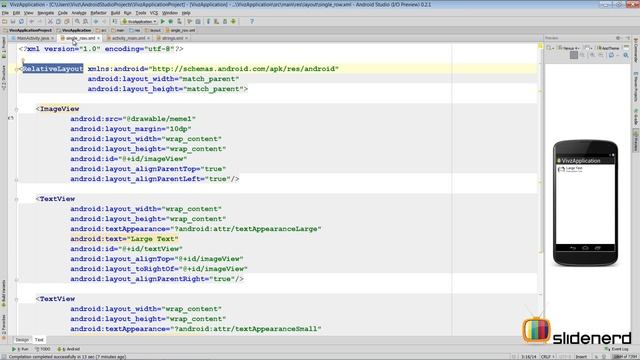Click the Back navigation arrow icon

click(96, 21)
